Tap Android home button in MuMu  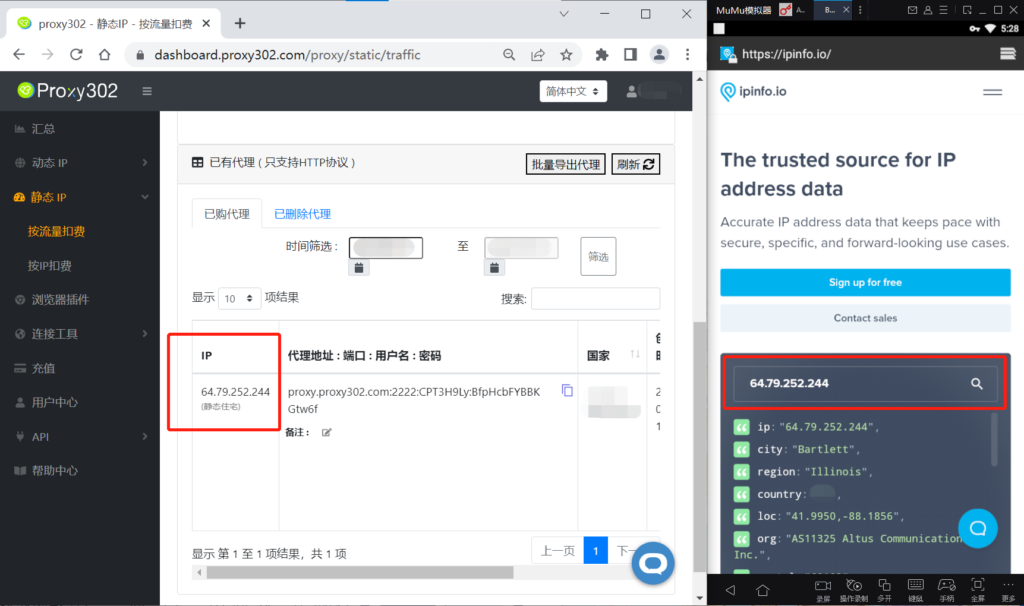tap(762, 590)
